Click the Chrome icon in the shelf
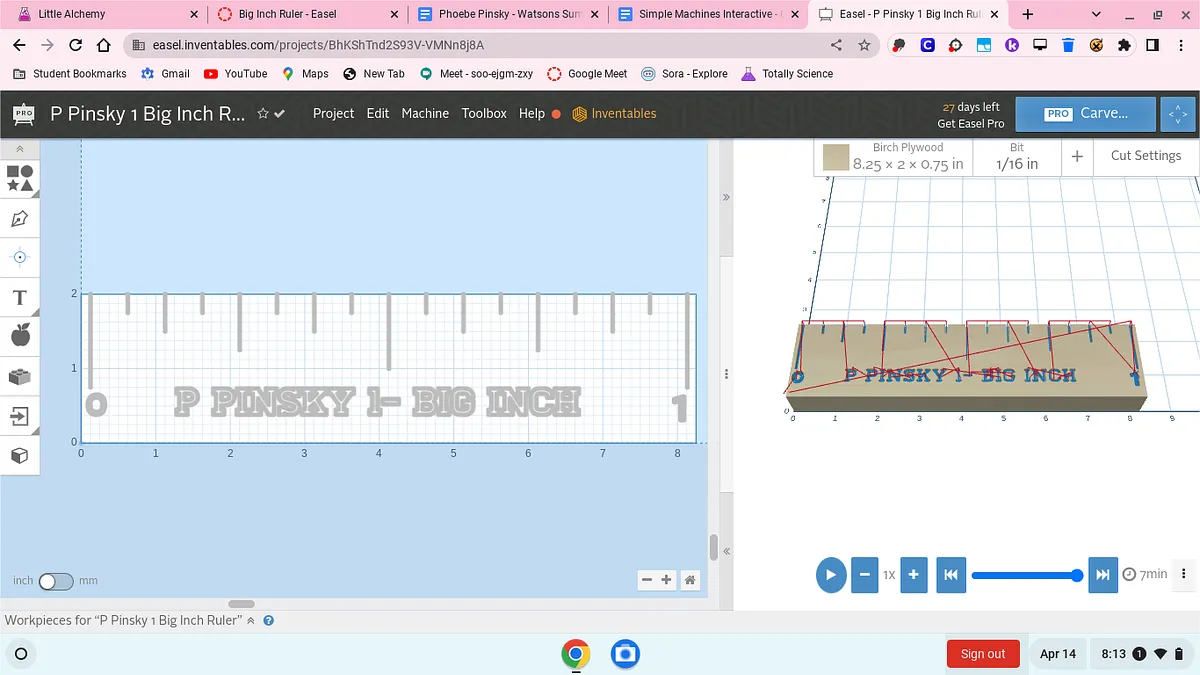The height and width of the screenshot is (675, 1200). click(x=575, y=654)
